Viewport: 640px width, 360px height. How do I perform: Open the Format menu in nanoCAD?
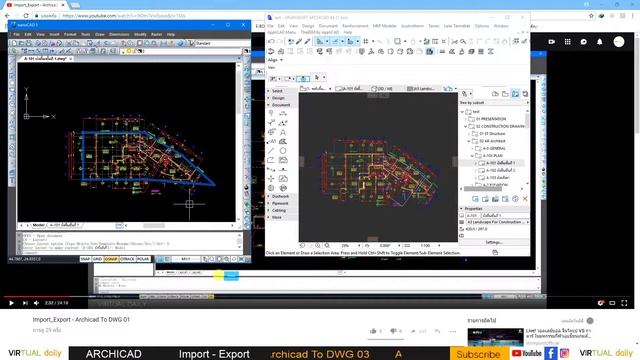click(x=70, y=35)
